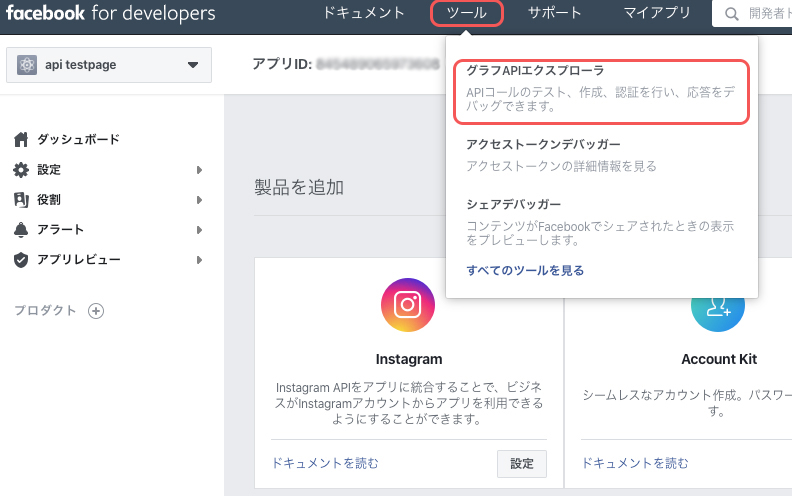The height and width of the screenshot is (496, 792).
Task: Click the search magnifier icon
Action: (731, 14)
